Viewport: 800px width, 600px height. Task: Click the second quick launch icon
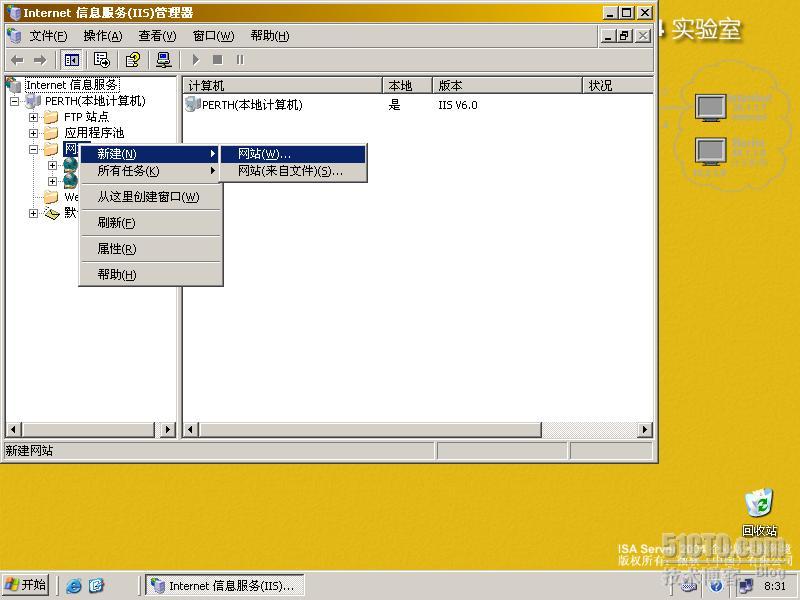[x=96, y=585]
